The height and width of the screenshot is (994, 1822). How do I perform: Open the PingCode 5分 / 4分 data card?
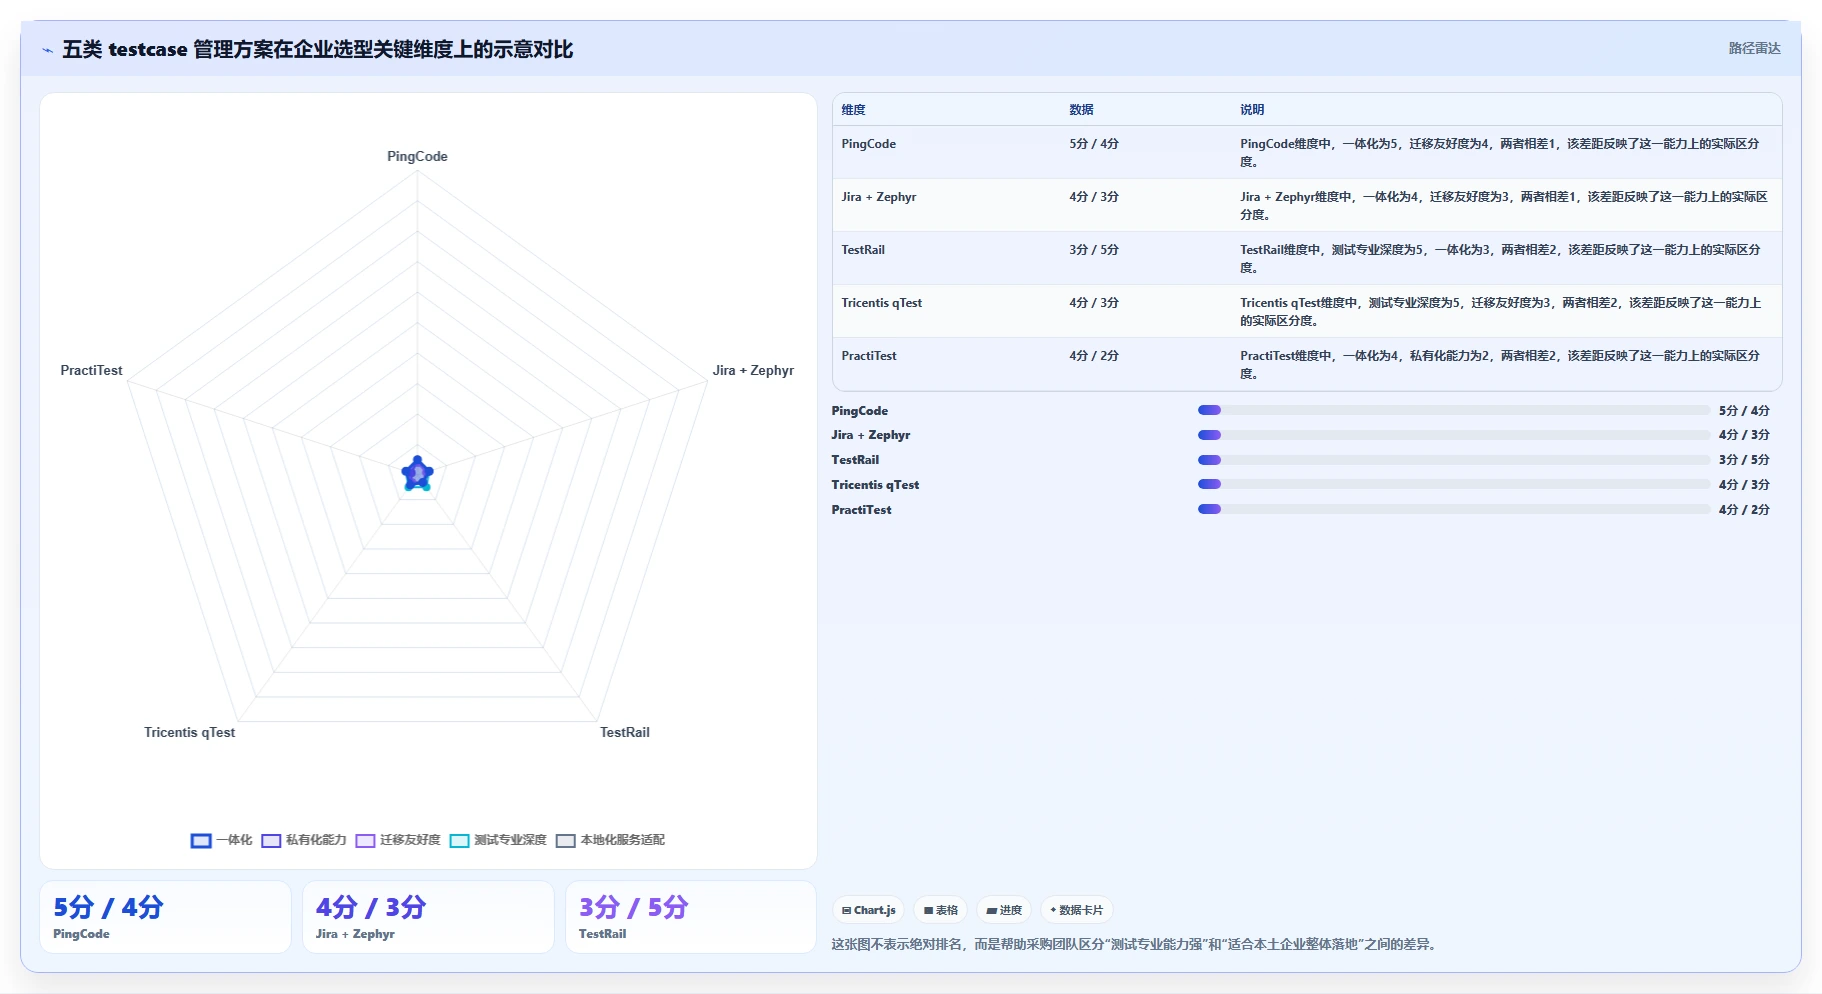click(x=165, y=917)
